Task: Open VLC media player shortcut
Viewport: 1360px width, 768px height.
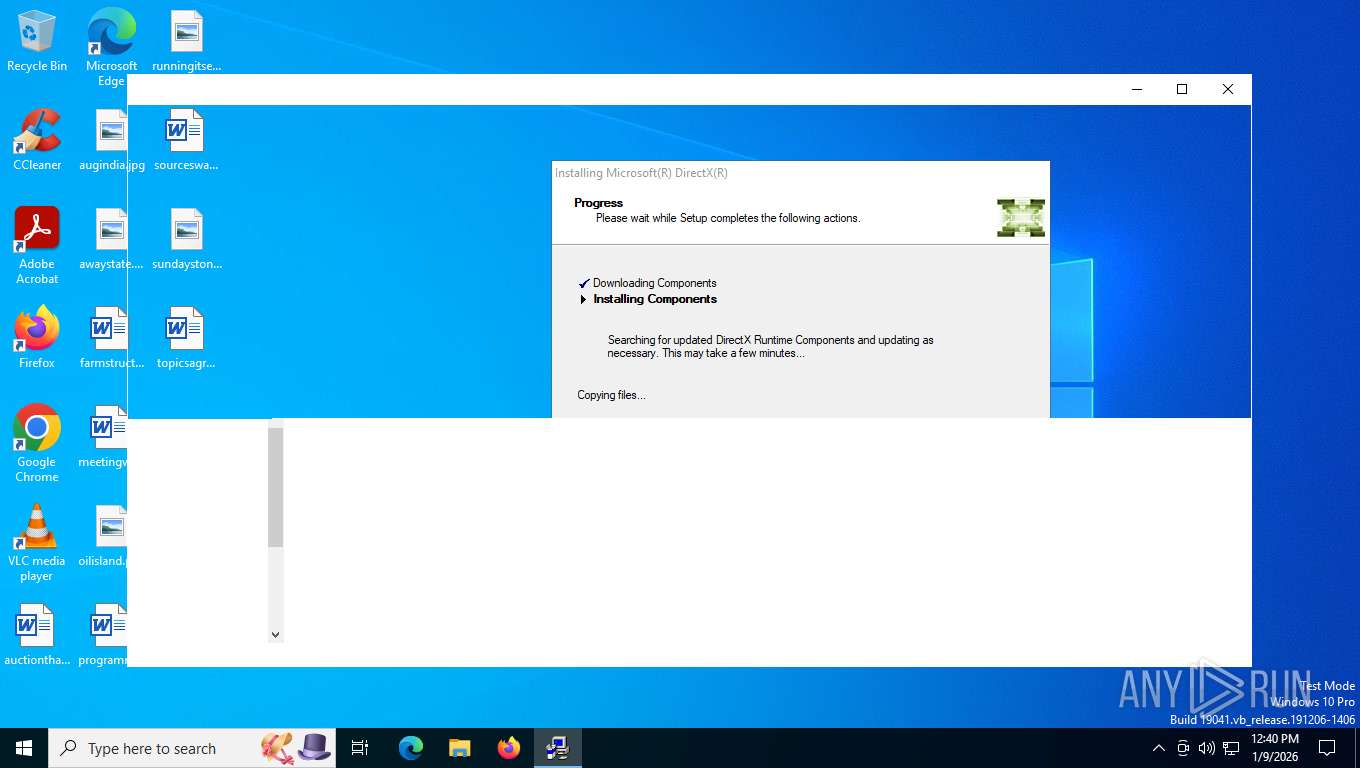Action: [x=37, y=543]
